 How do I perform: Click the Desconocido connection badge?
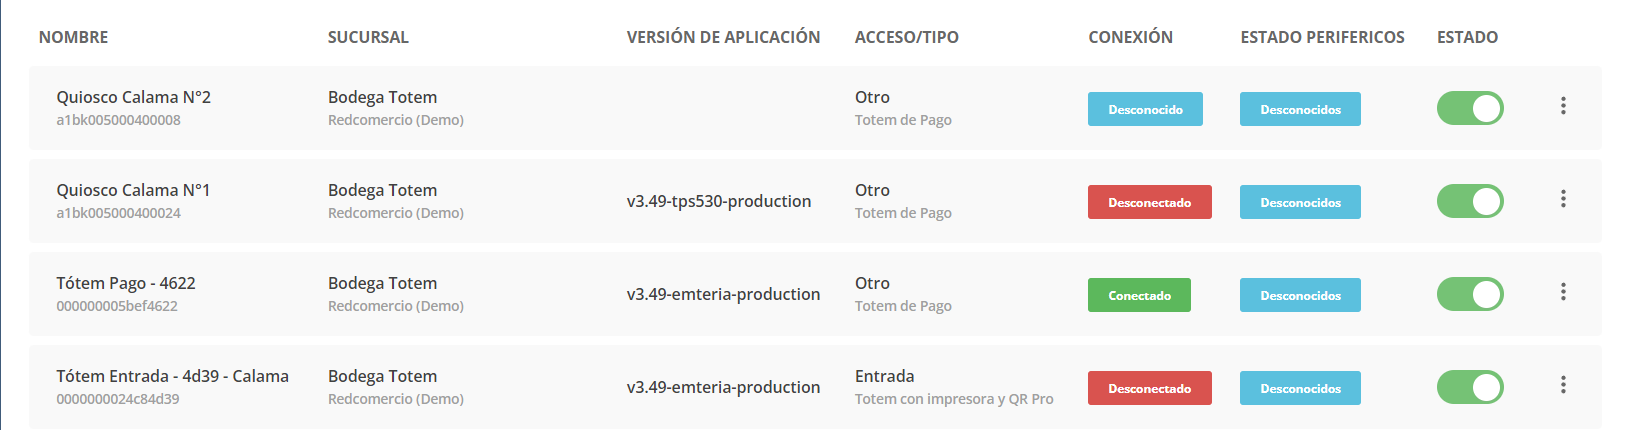1145,109
